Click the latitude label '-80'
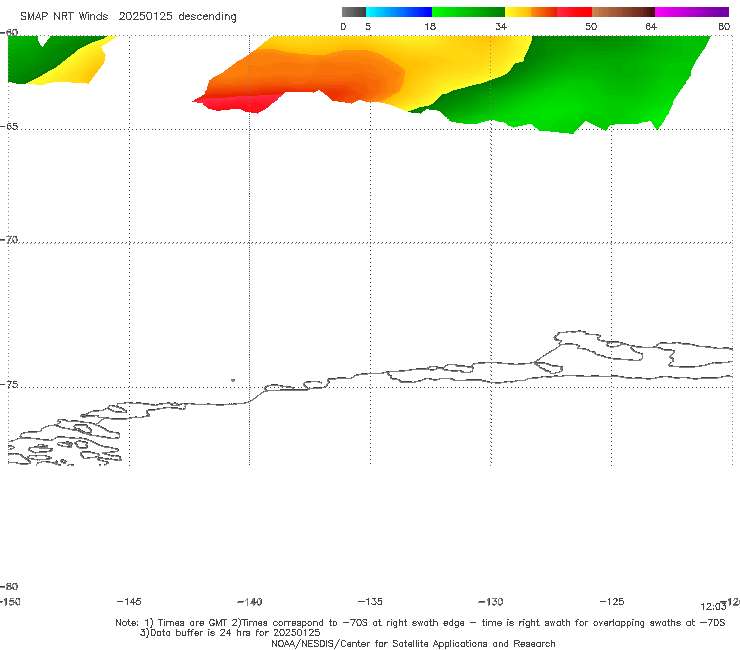This screenshot has width=740, height=650. tap(9, 586)
